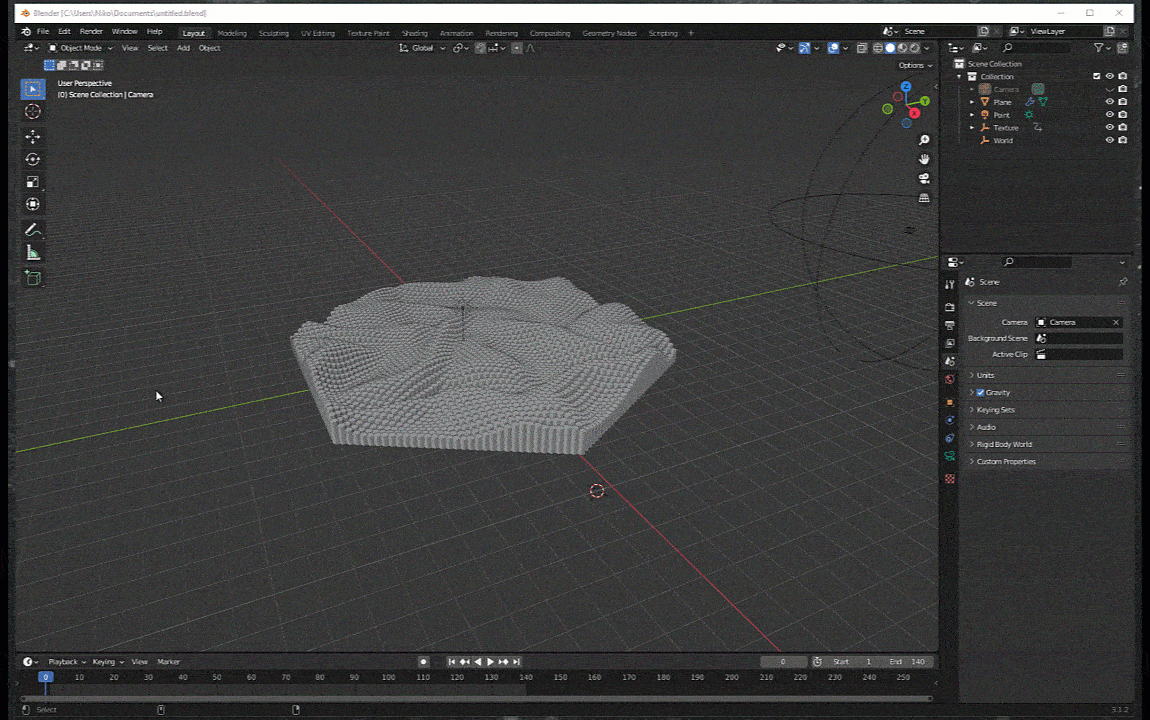The image size is (1150, 720).
Task: Jump to the timeline end frame
Action: 516,661
